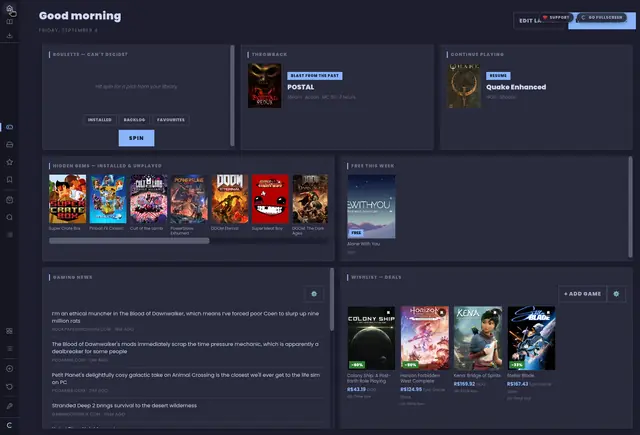This screenshot has height=435, width=640.
Task: Click the circular refresh arrow sidebar icon
Action: (9, 386)
